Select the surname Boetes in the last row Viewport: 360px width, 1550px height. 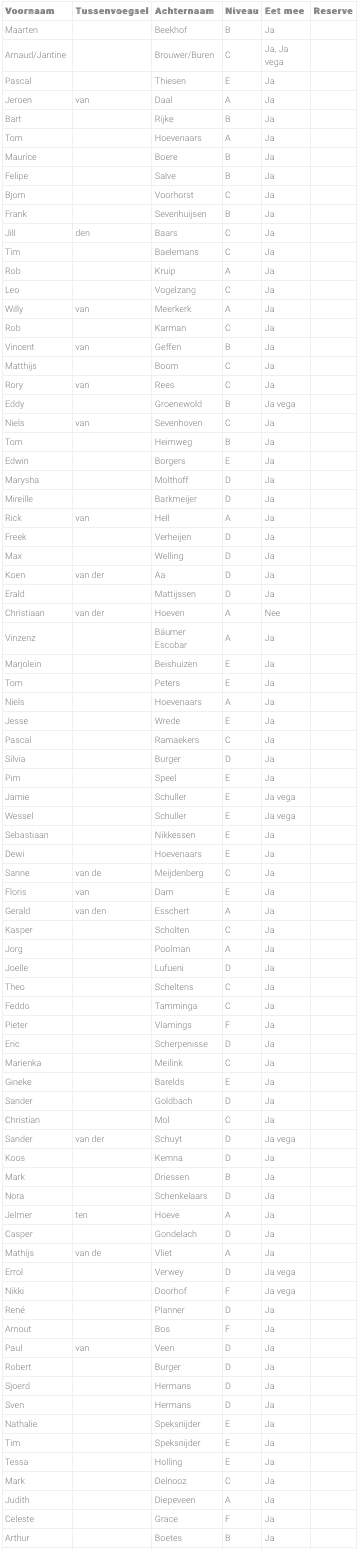[168, 1537]
